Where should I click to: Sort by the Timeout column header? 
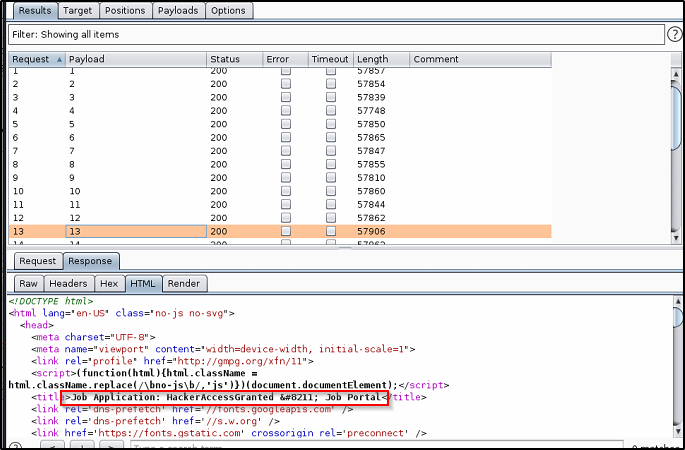tap(331, 59)
